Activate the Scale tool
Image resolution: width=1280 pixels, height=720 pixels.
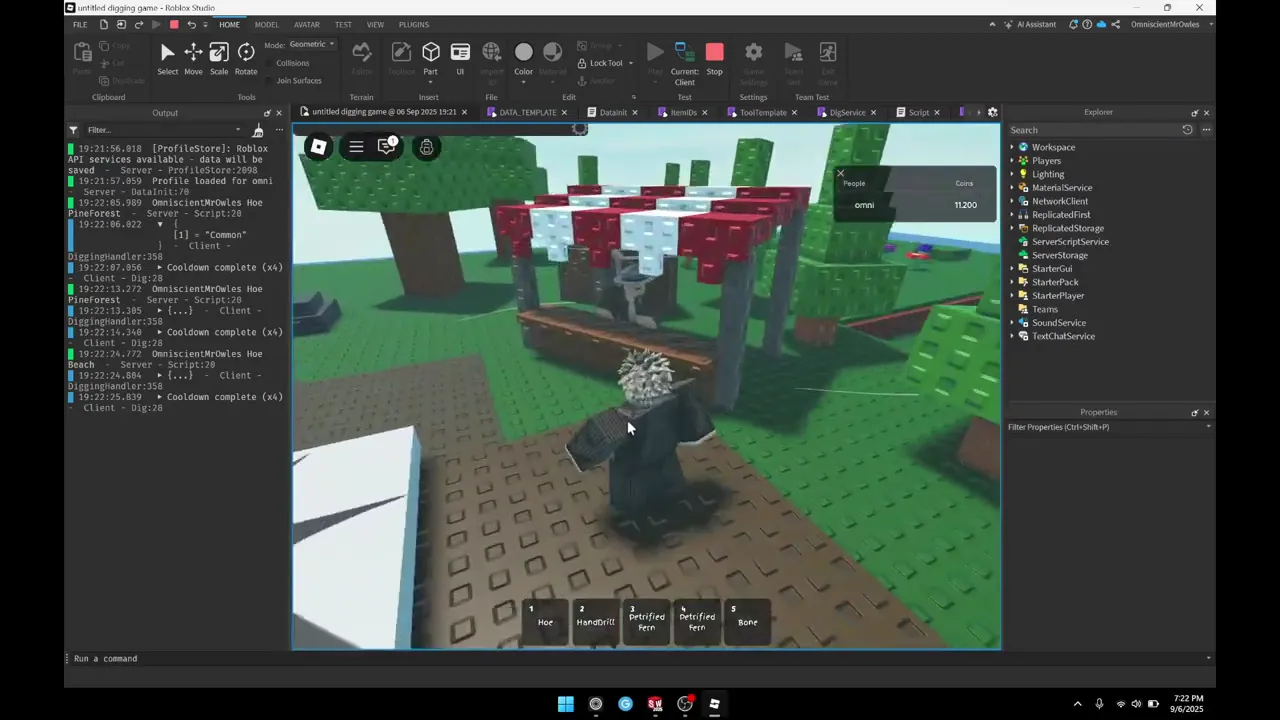219,59
